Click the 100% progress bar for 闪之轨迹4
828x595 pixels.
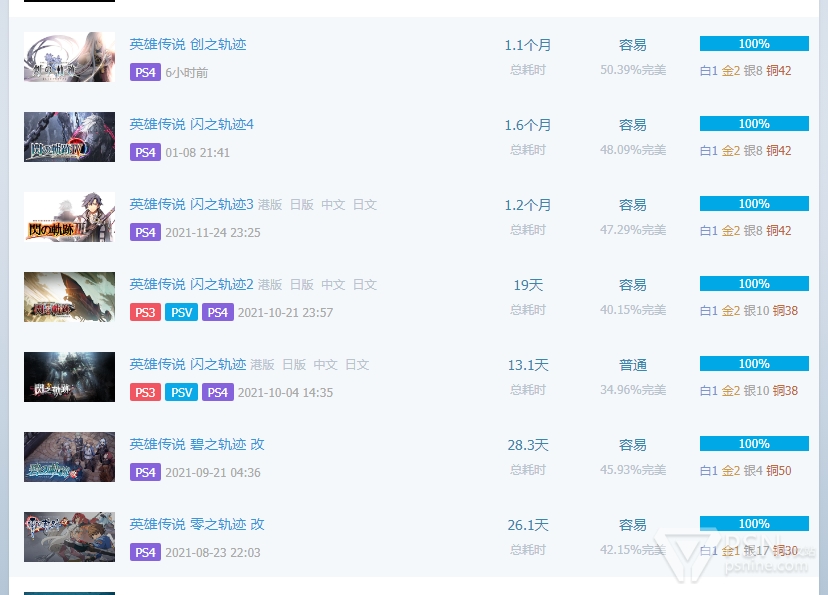[x=754, y=124]
